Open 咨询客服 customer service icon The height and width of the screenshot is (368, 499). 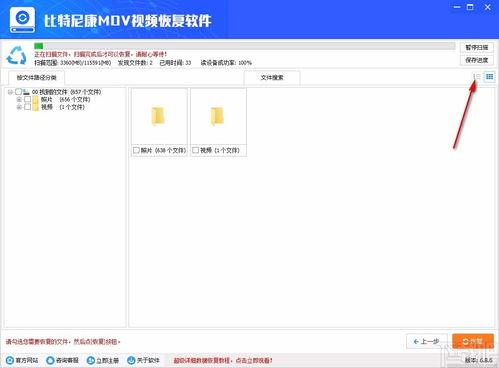50,360
